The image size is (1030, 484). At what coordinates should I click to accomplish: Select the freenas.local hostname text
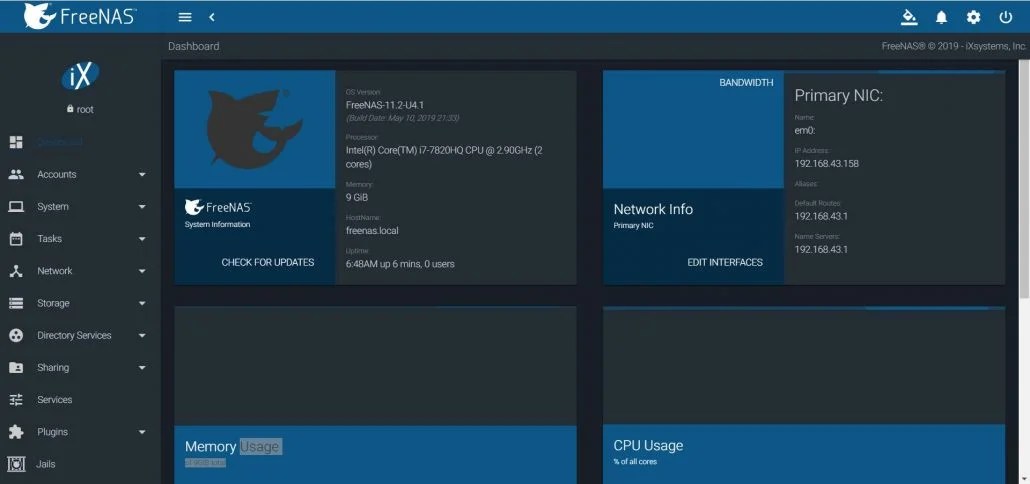[x=372, y=231]
